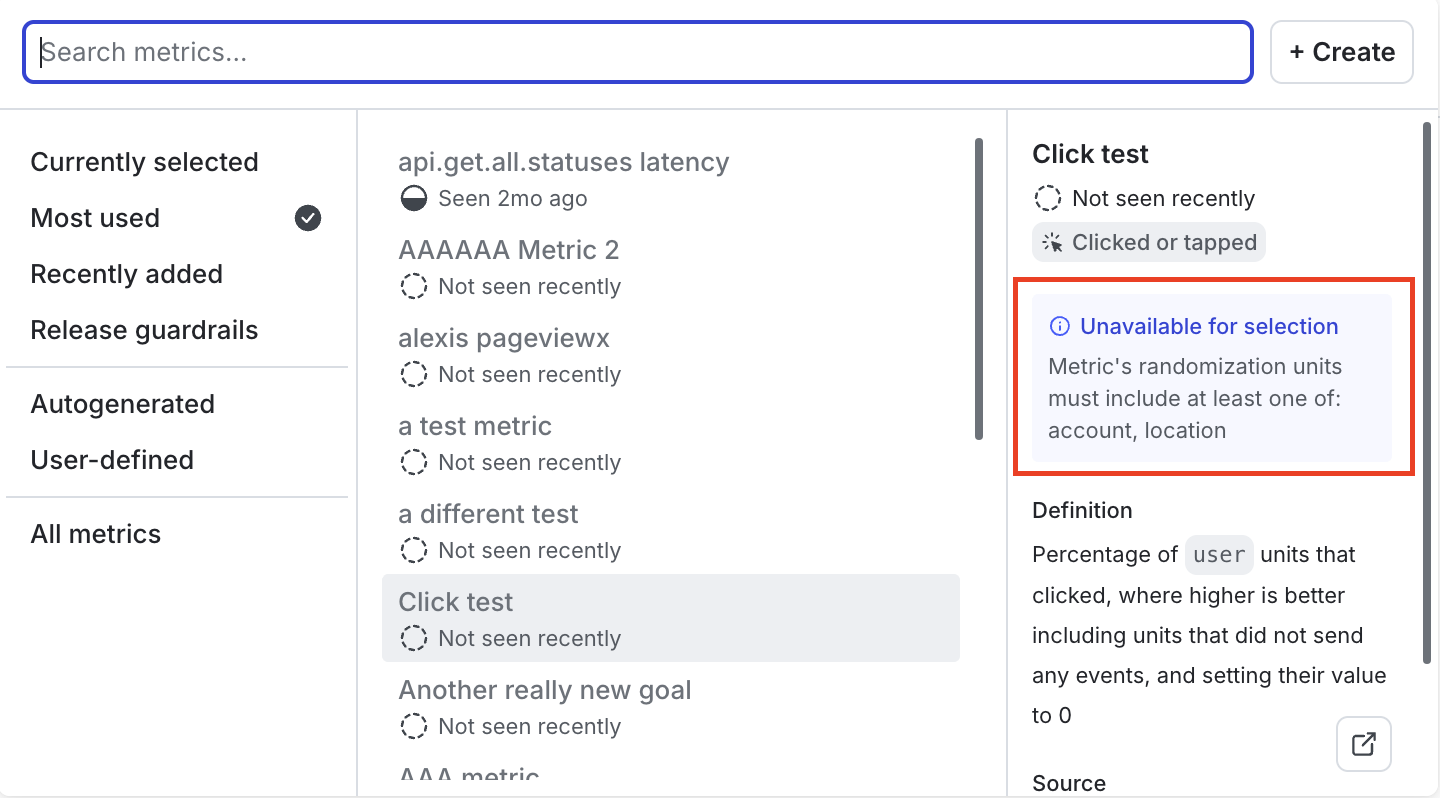Select the Autogenerated metrics category
Screen dimensions: 1440x798
(x=123, y=403)
